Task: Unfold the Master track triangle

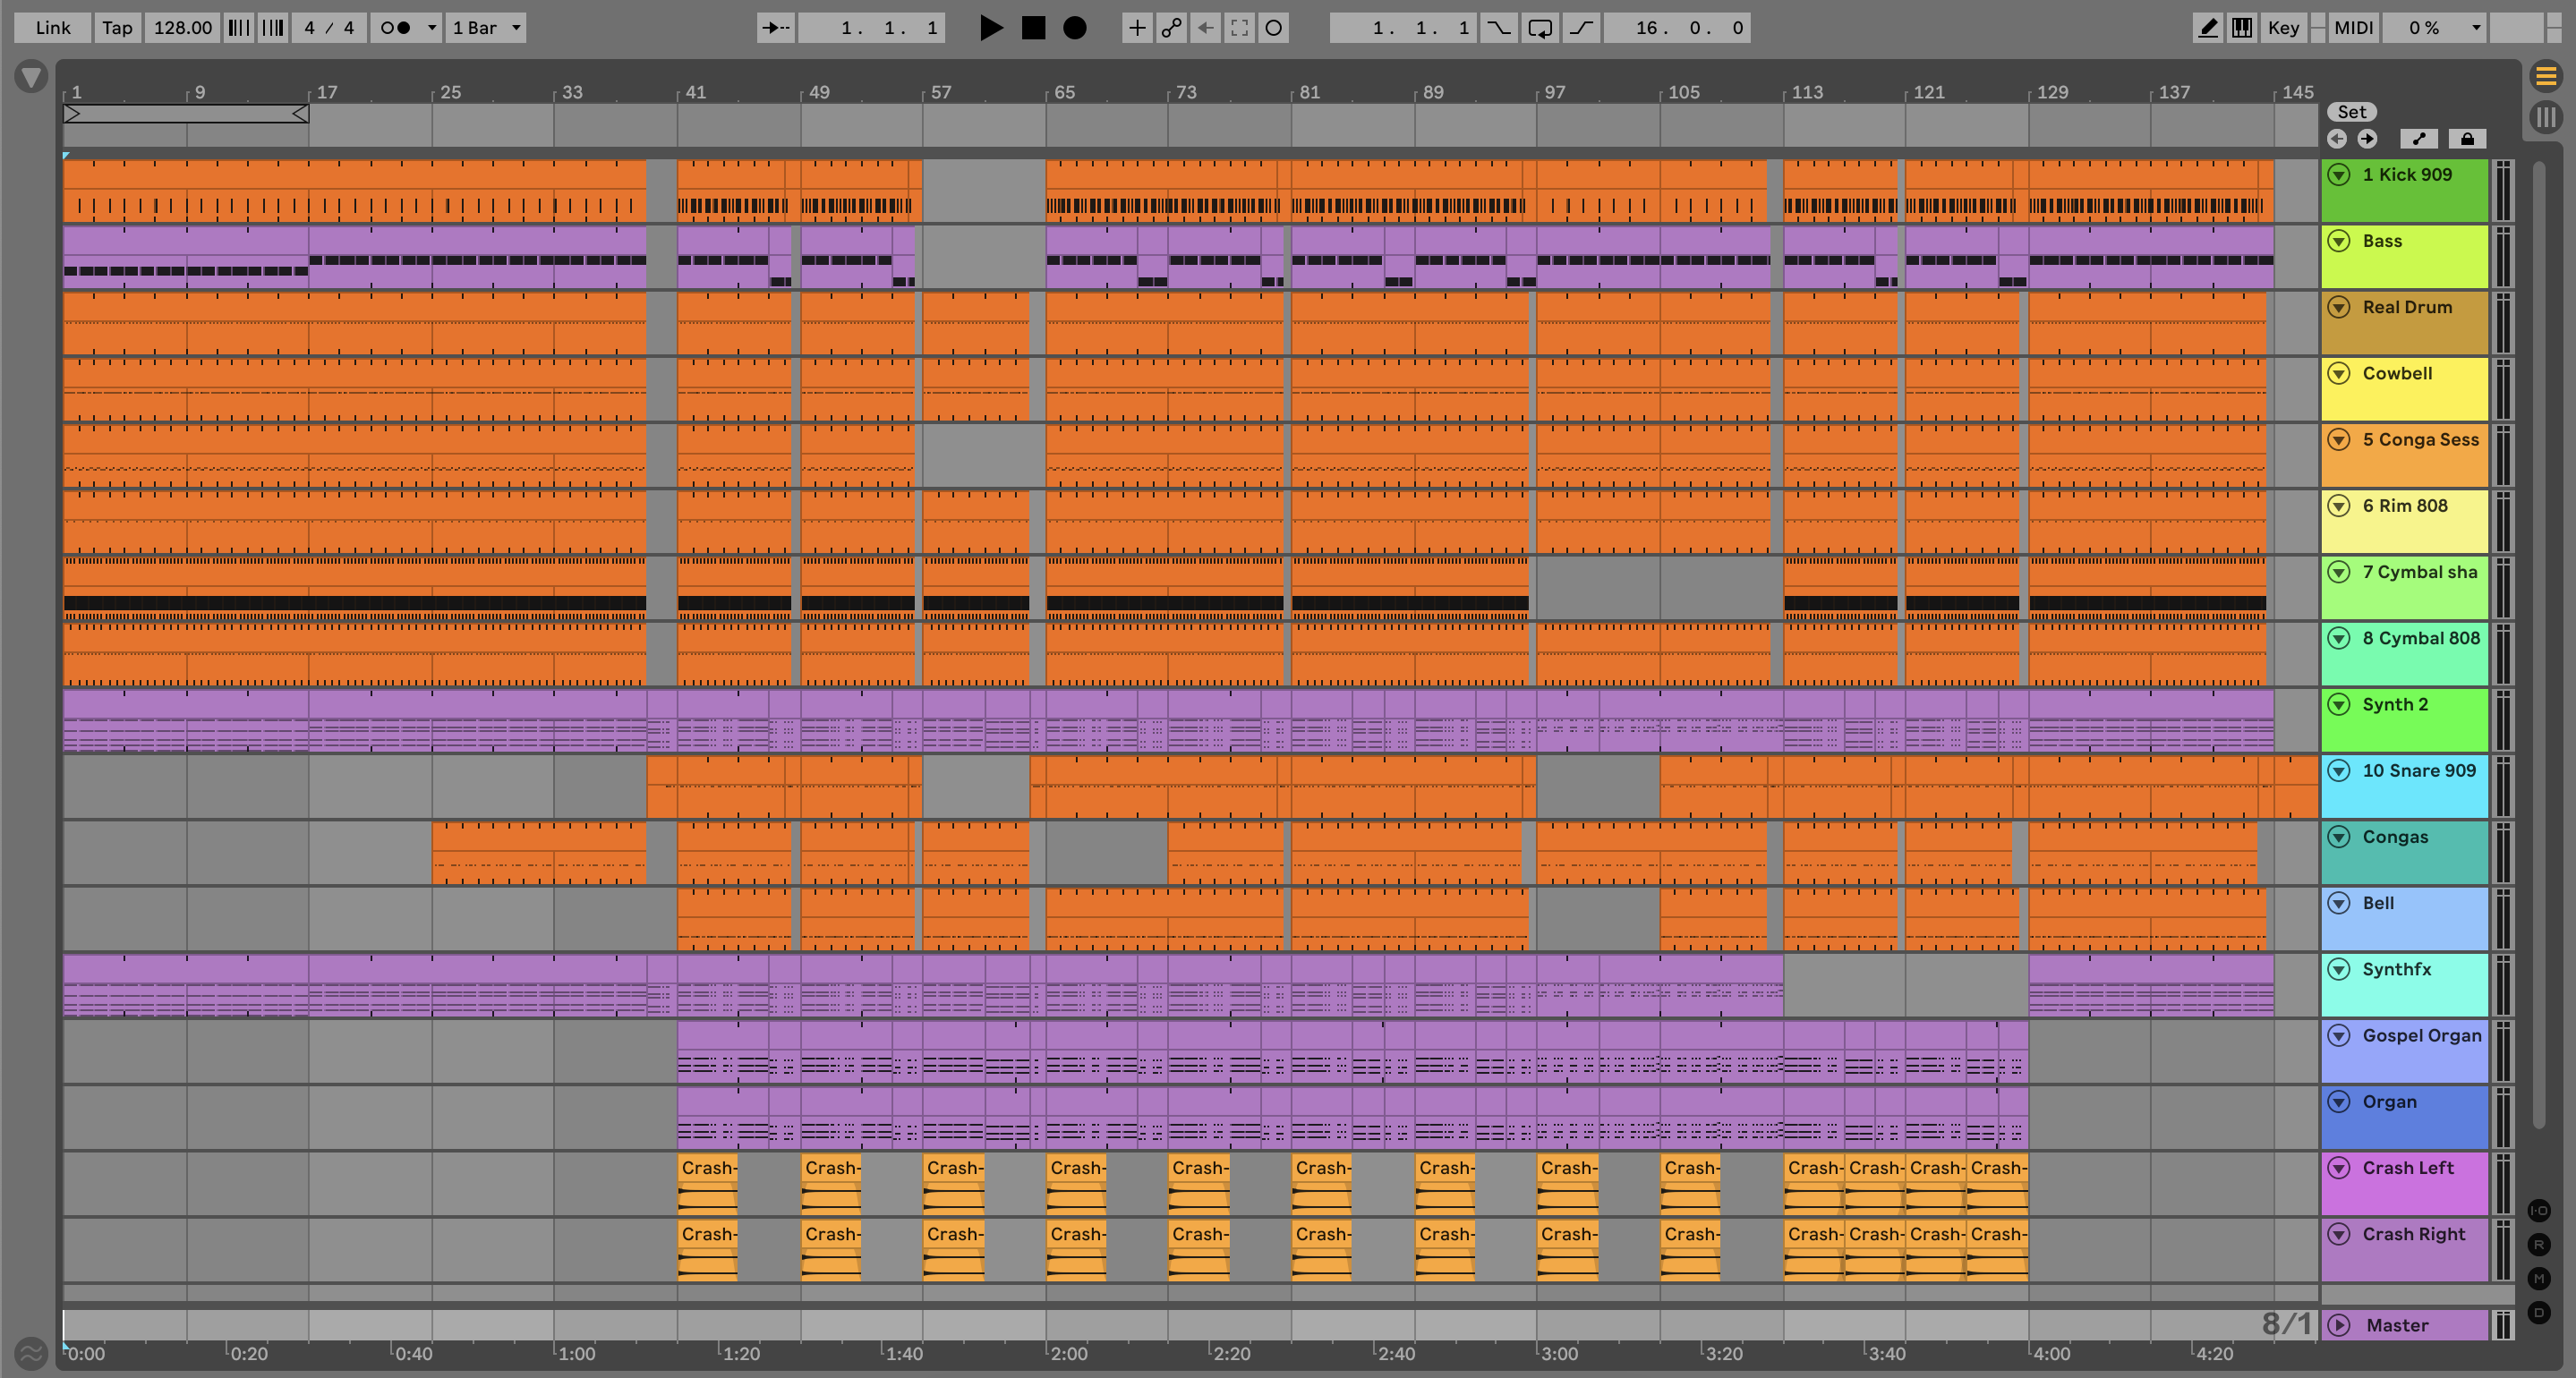Action: click(x=2338, y=1325)
